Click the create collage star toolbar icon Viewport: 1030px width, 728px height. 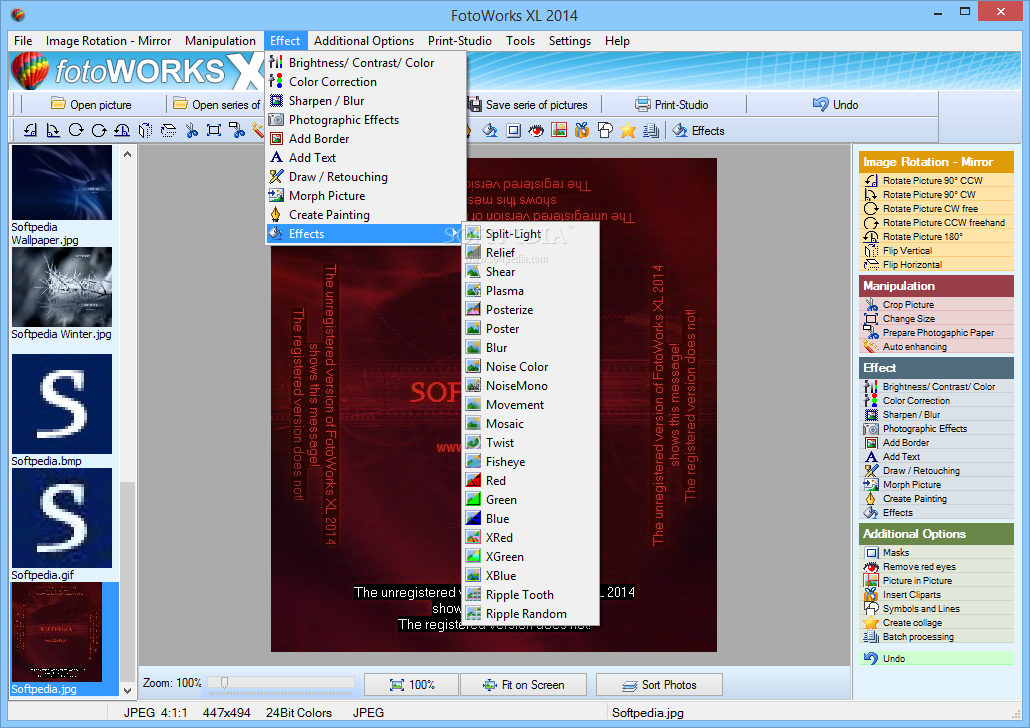point(628,130)
